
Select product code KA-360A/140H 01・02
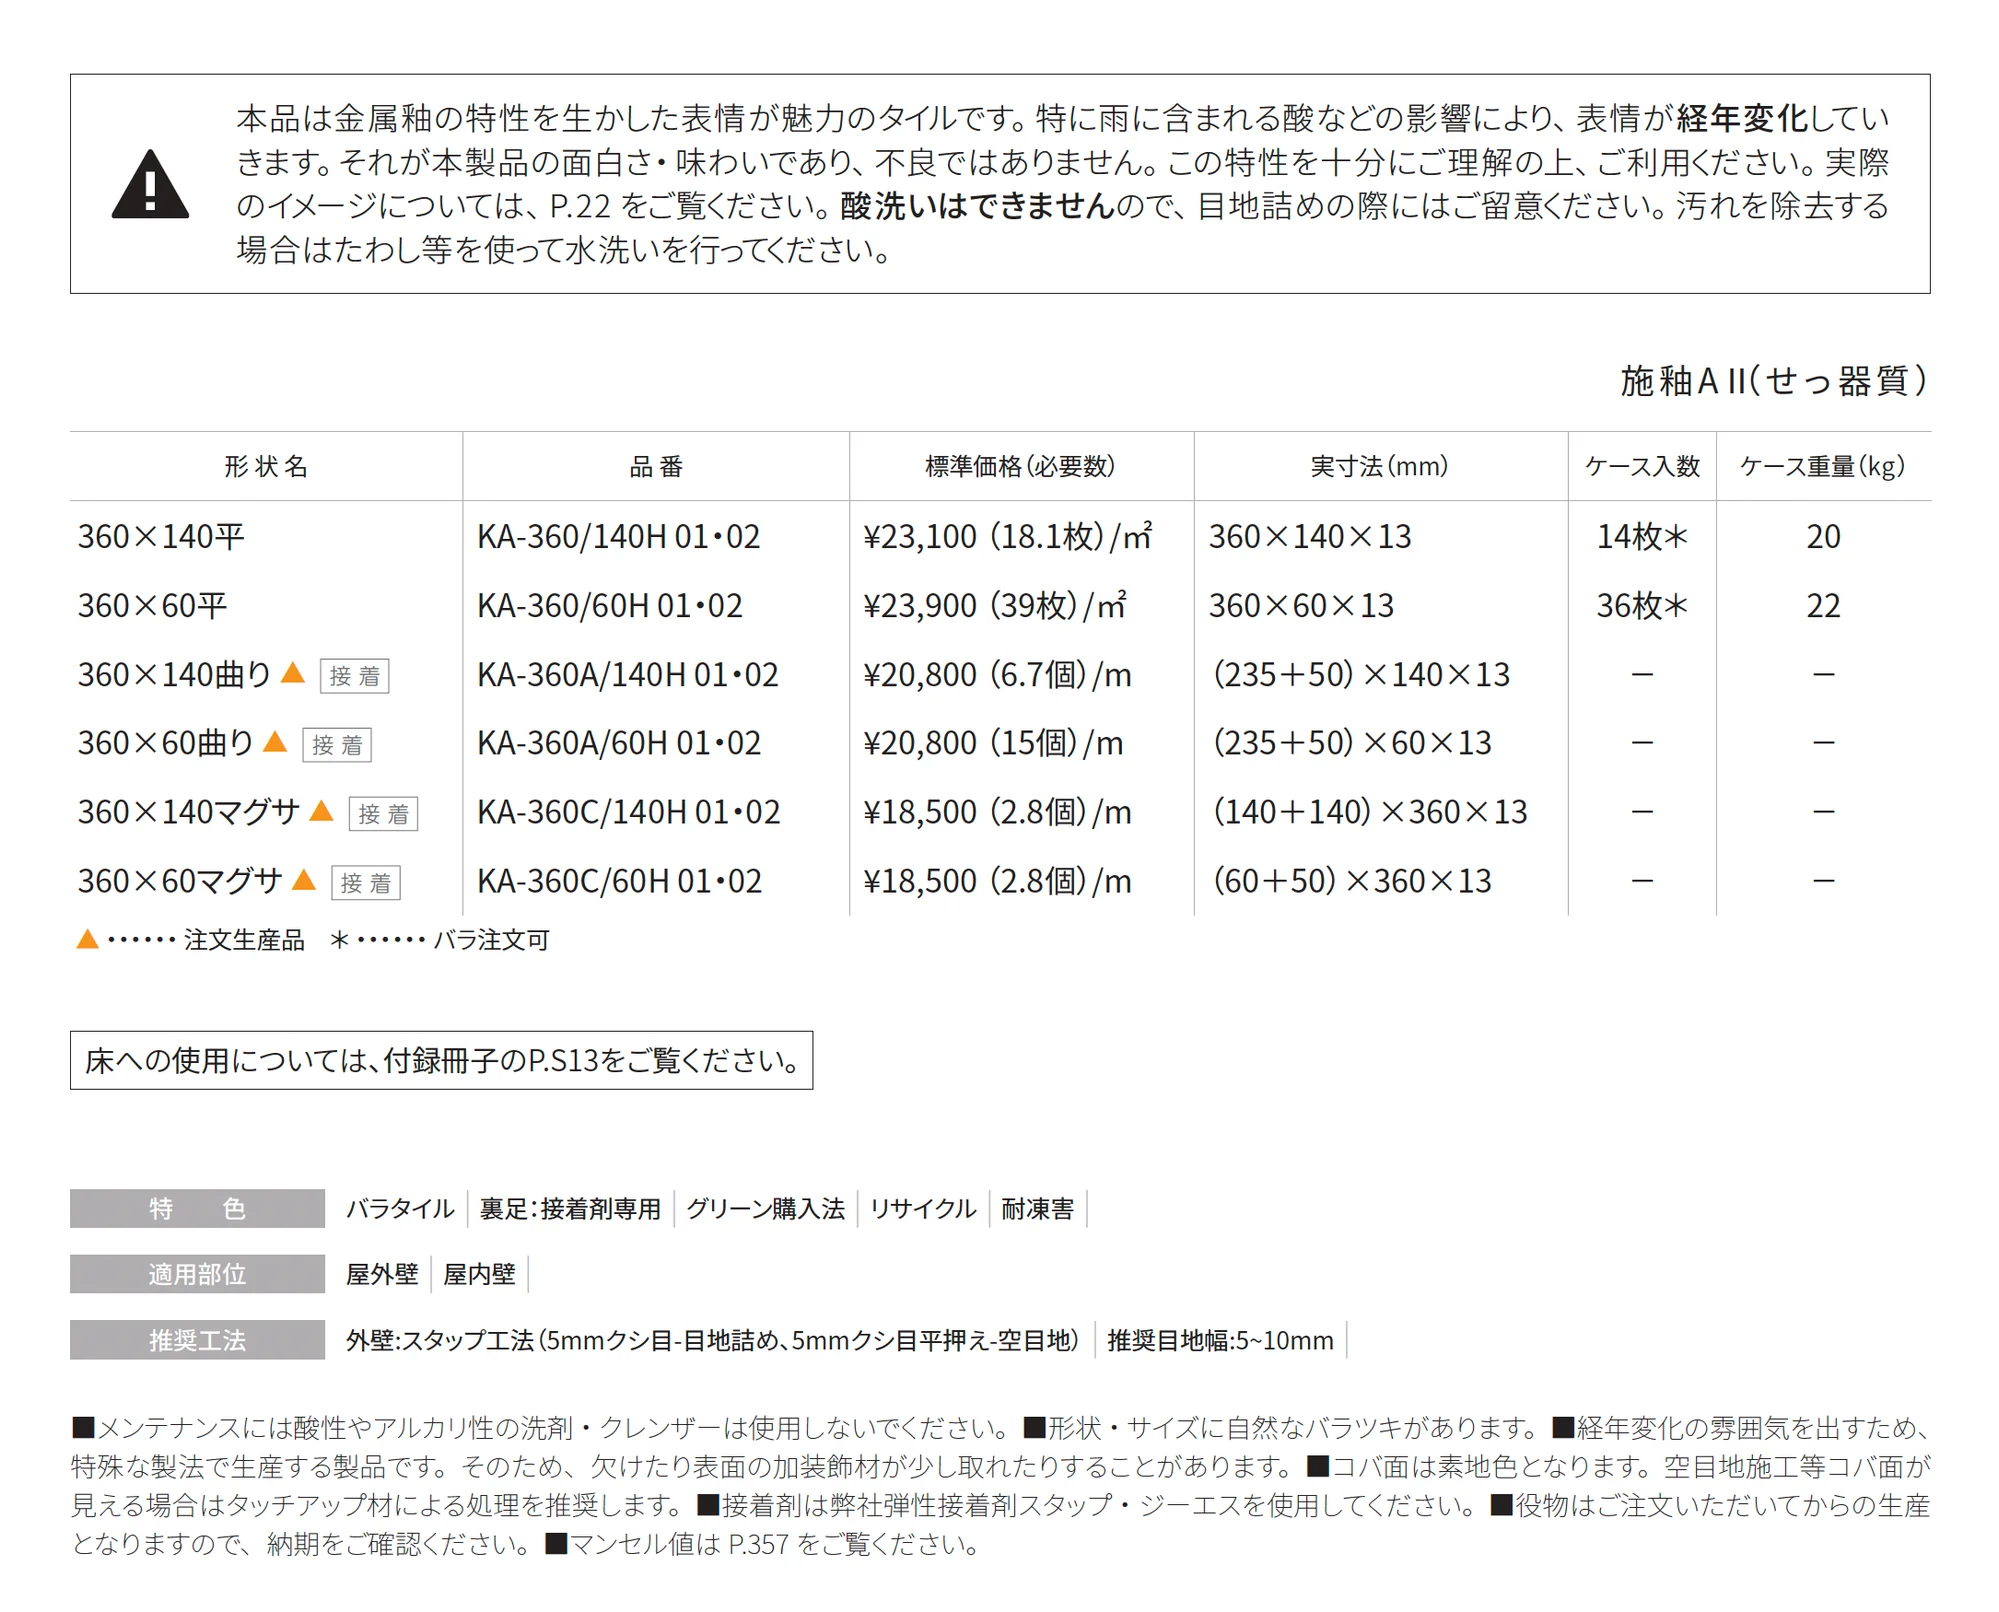(627, 675)
